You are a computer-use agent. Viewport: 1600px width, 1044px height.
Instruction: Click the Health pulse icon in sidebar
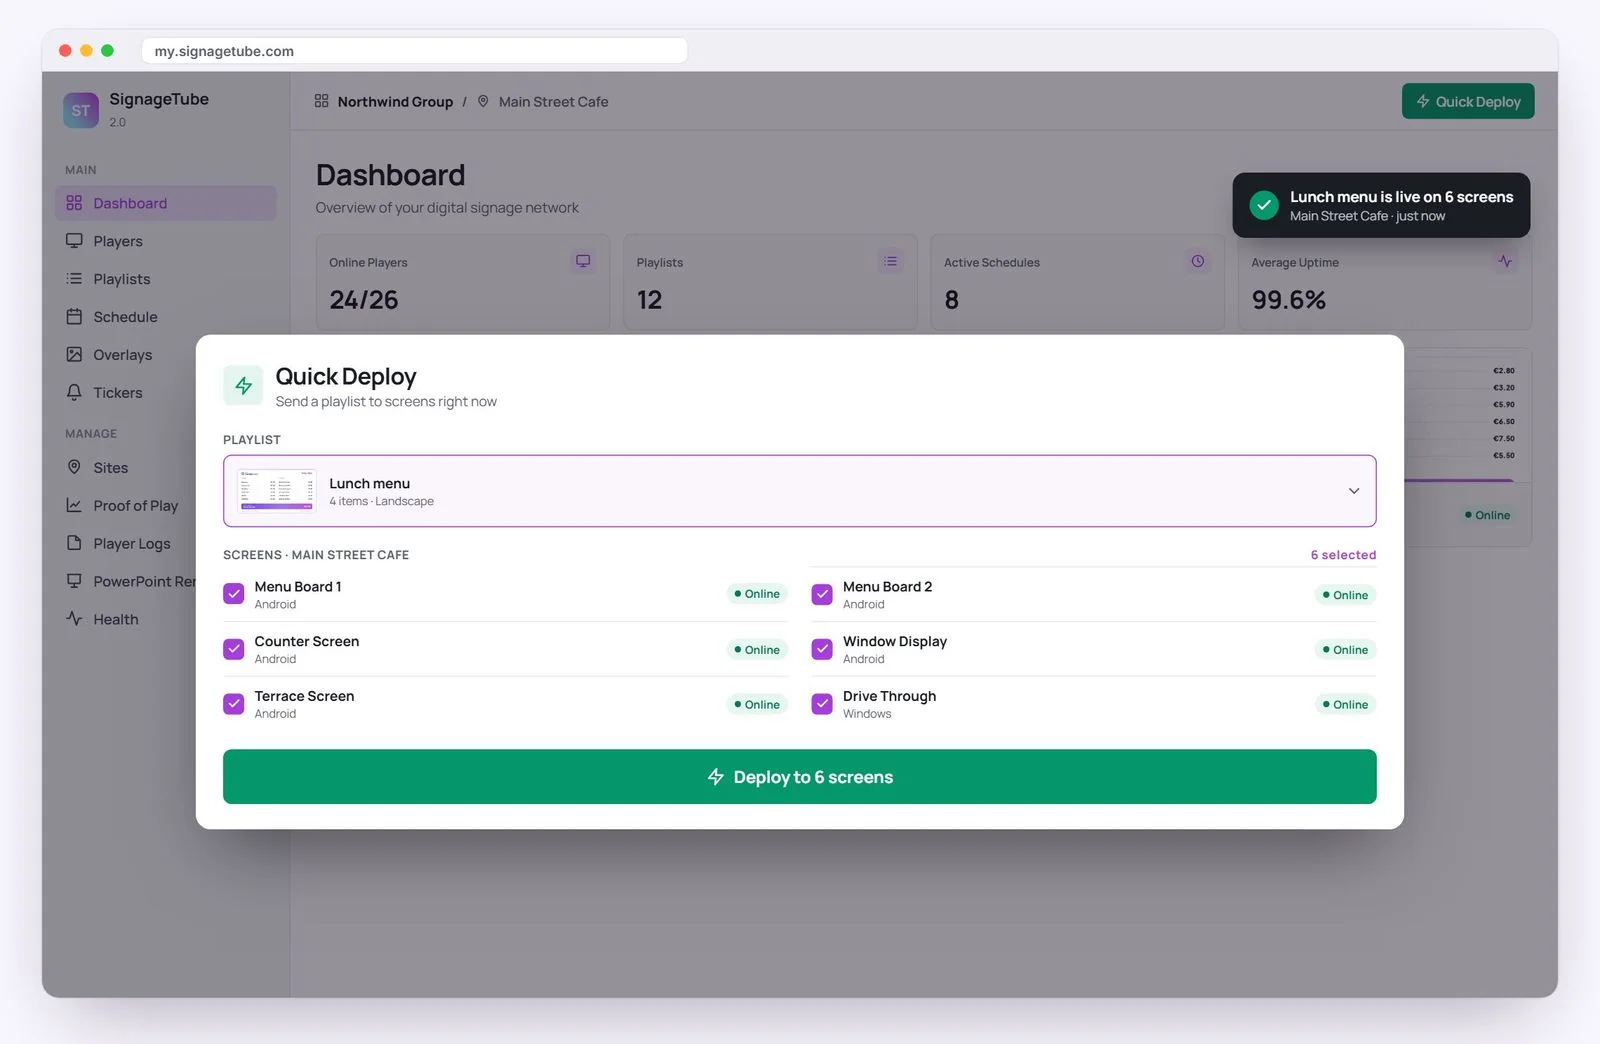tap(74, 619)
